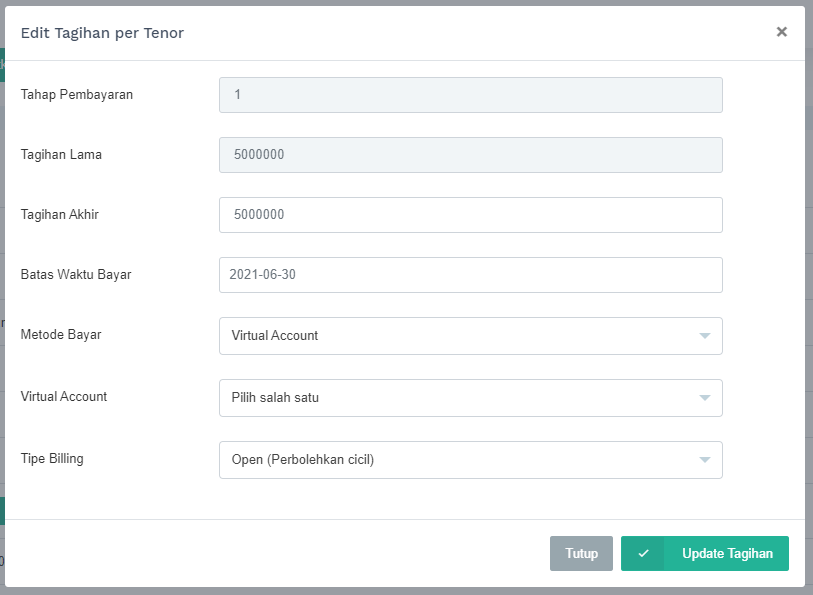Click the disabled Tahap Pembayaran field
The height and width of the screenshot is (595, 813).
tap(470, 95)
